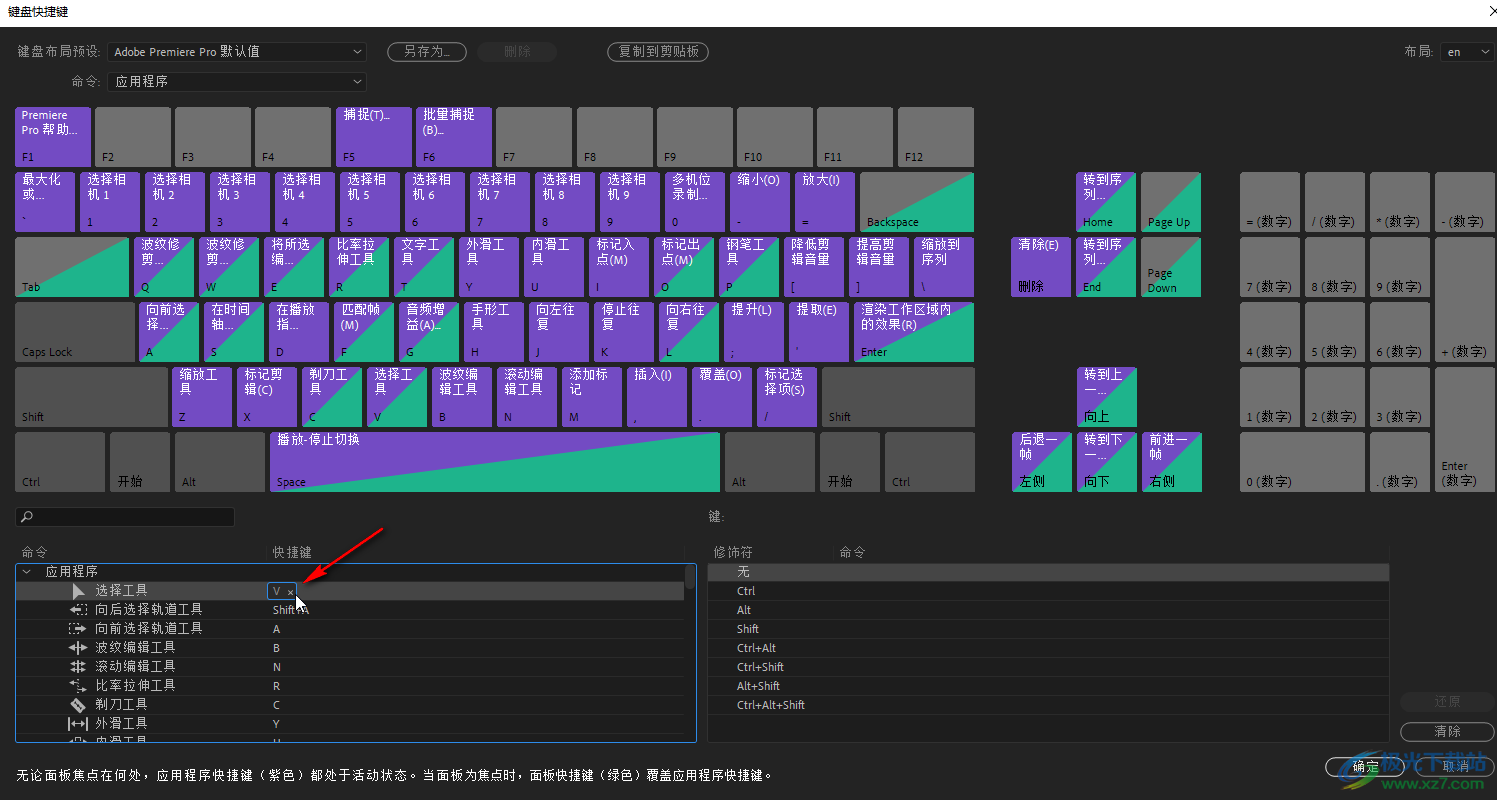The image size is (1497, 800).
Task: Open the 布局 en language dropdown
Action: (x=1467, y=52)
